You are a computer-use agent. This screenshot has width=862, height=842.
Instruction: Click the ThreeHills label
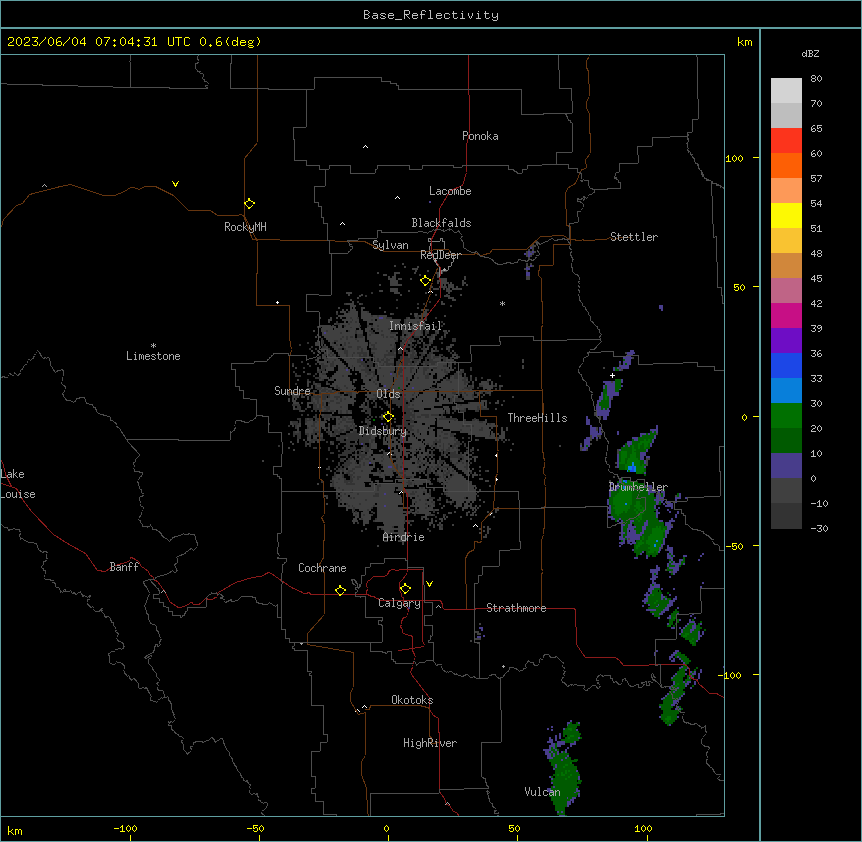[x=538, y=418]
